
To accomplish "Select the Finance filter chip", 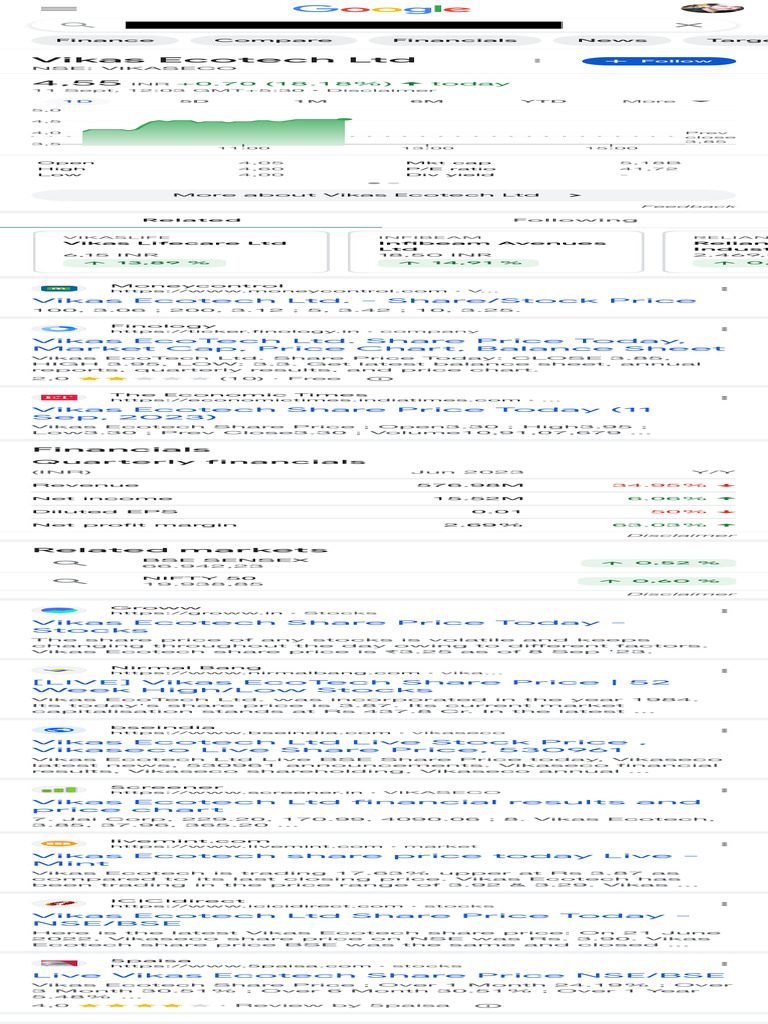I will pos(104,40).
